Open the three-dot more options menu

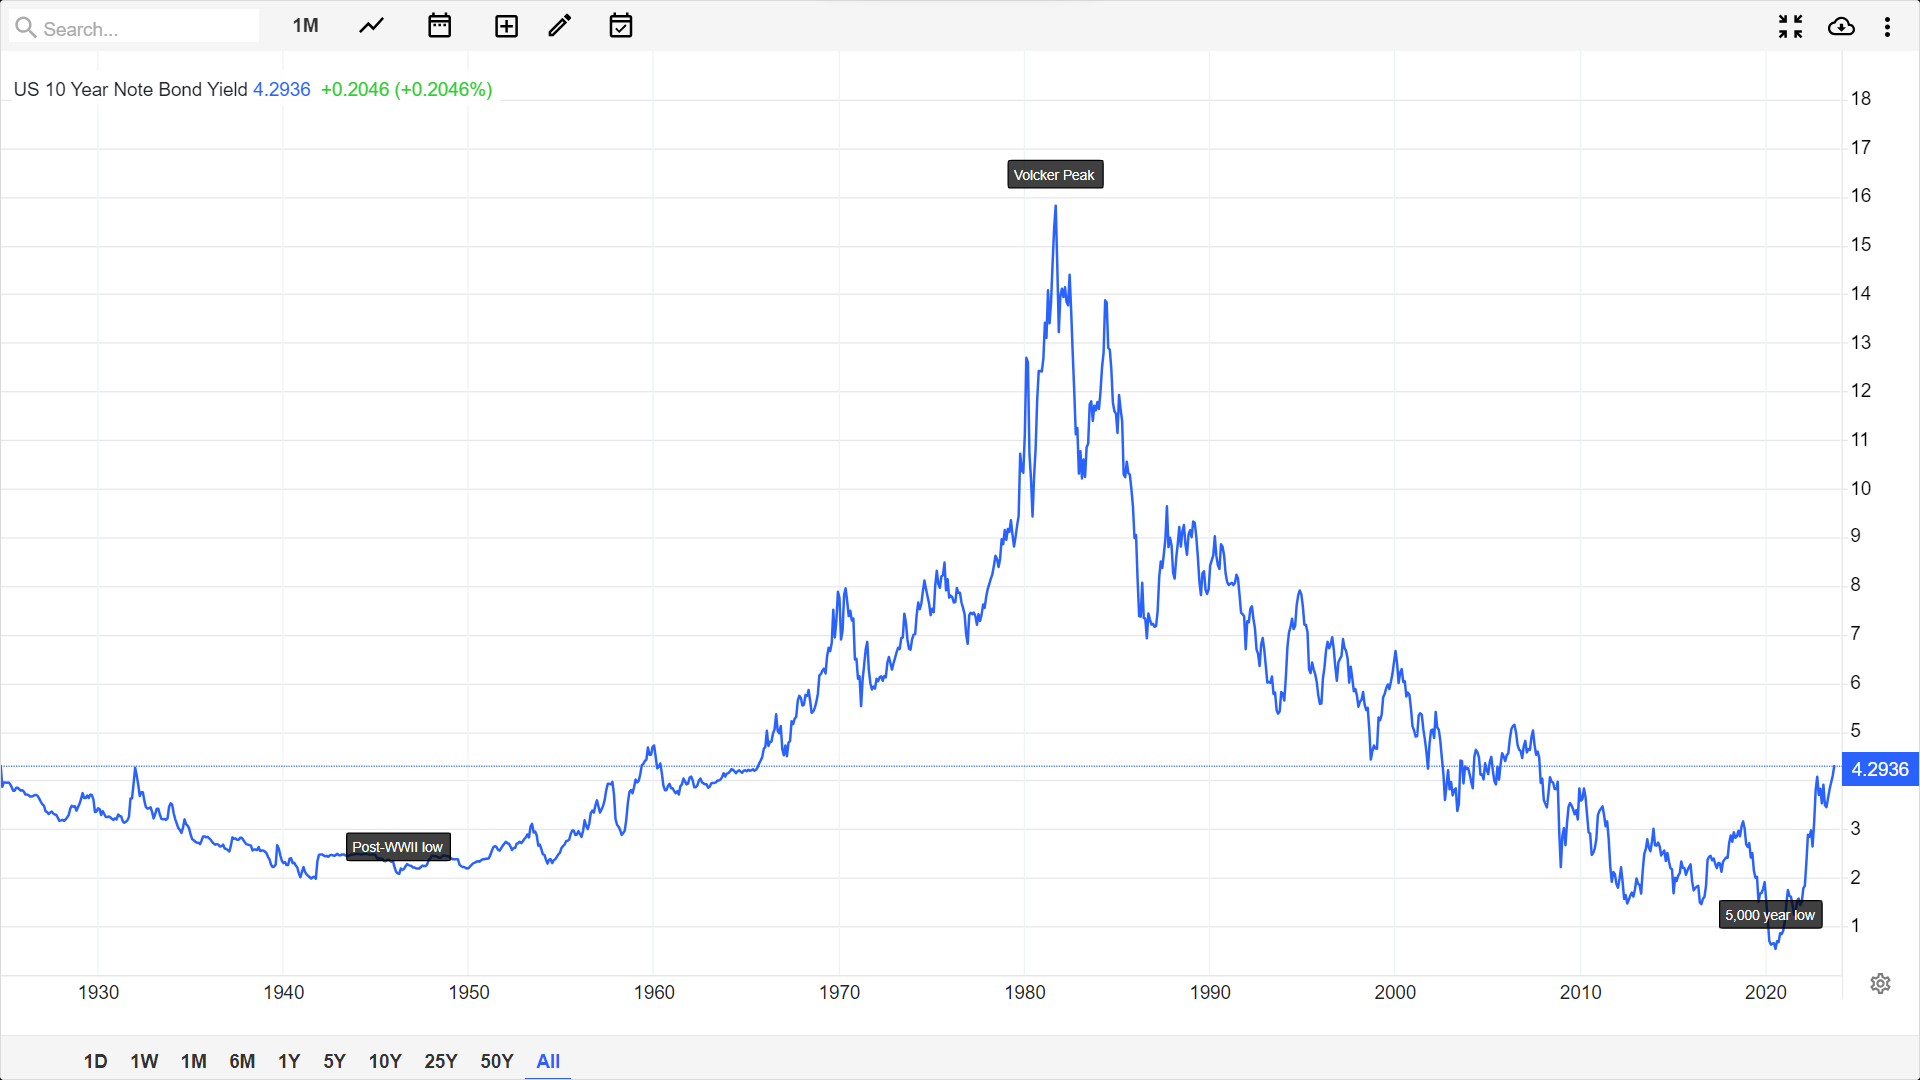[1887, 27]
